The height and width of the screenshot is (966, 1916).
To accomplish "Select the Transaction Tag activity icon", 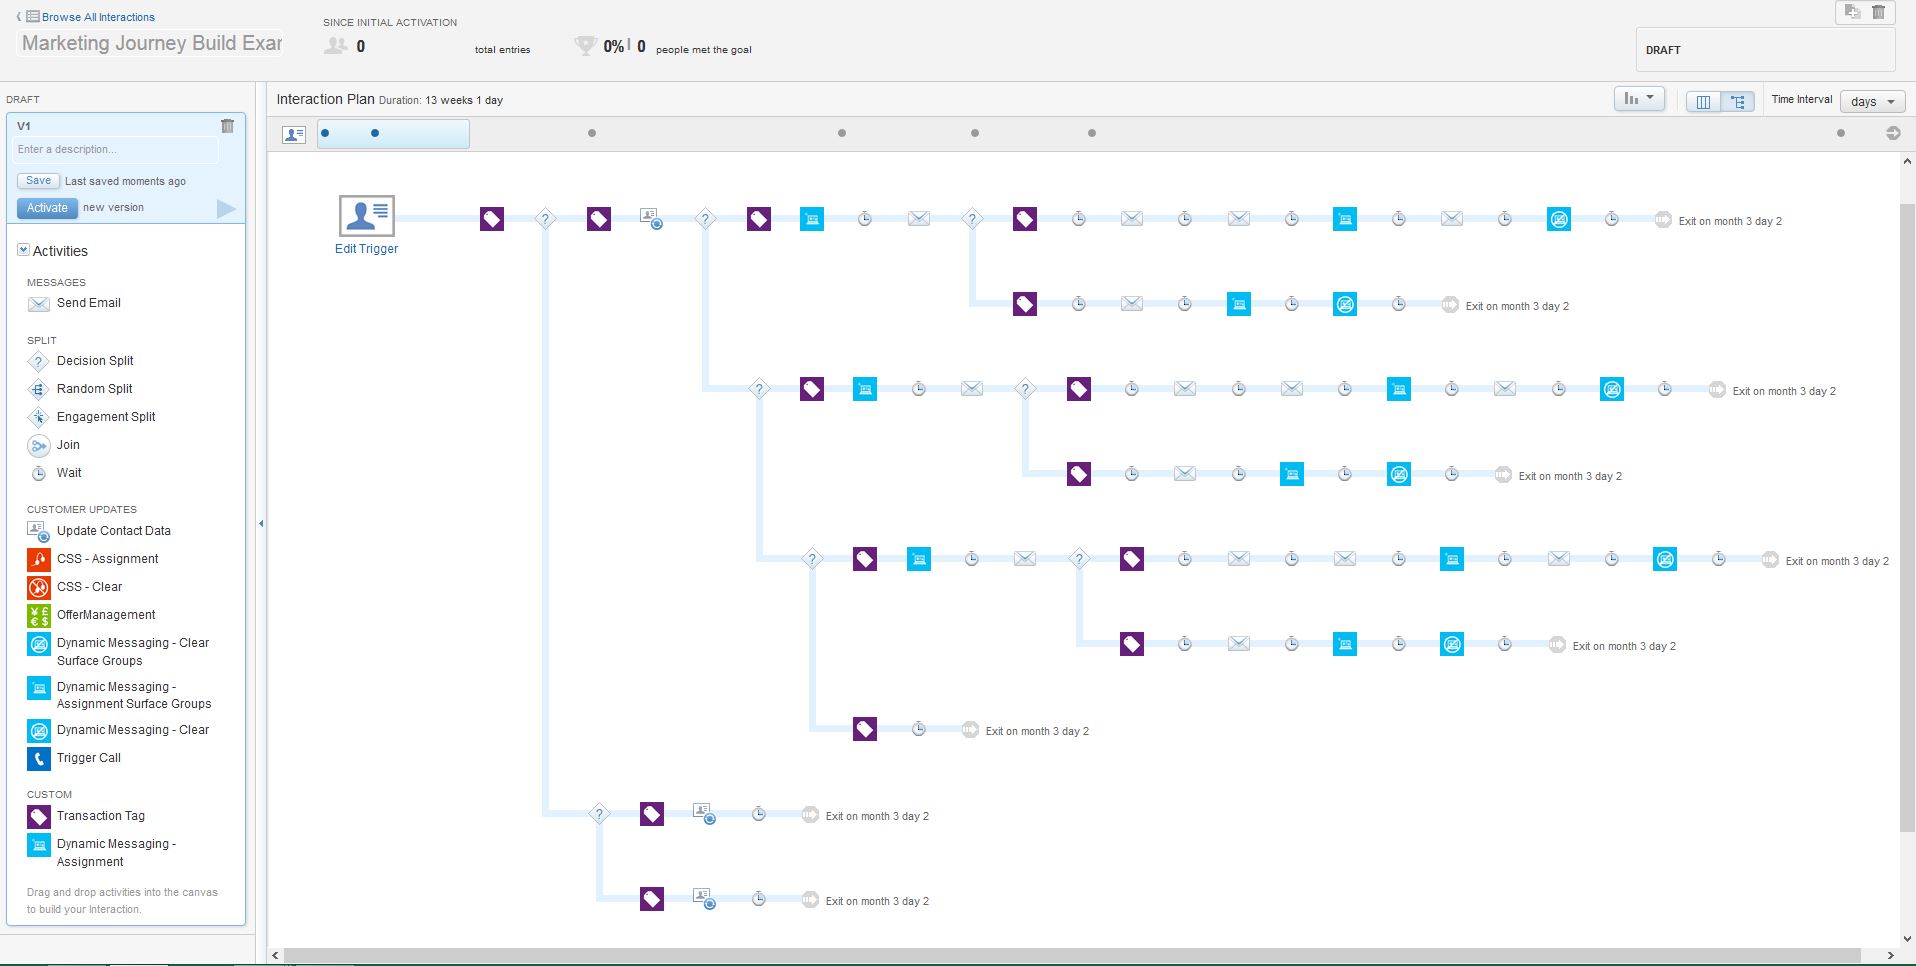I will click(38, 817).
